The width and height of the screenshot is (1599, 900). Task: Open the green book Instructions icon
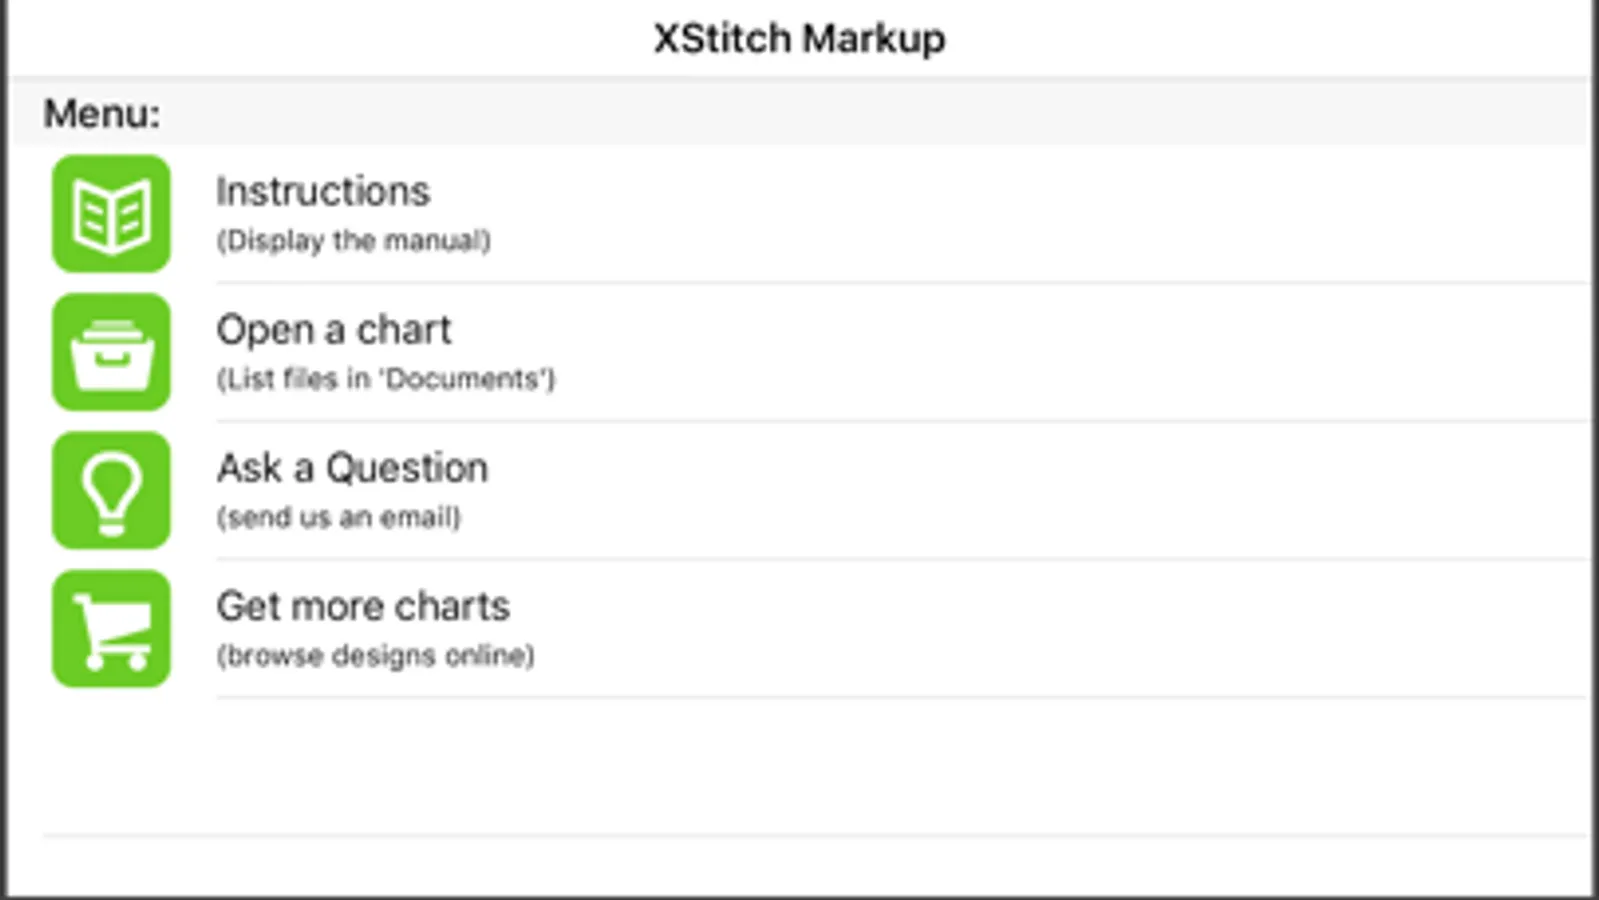111,213
